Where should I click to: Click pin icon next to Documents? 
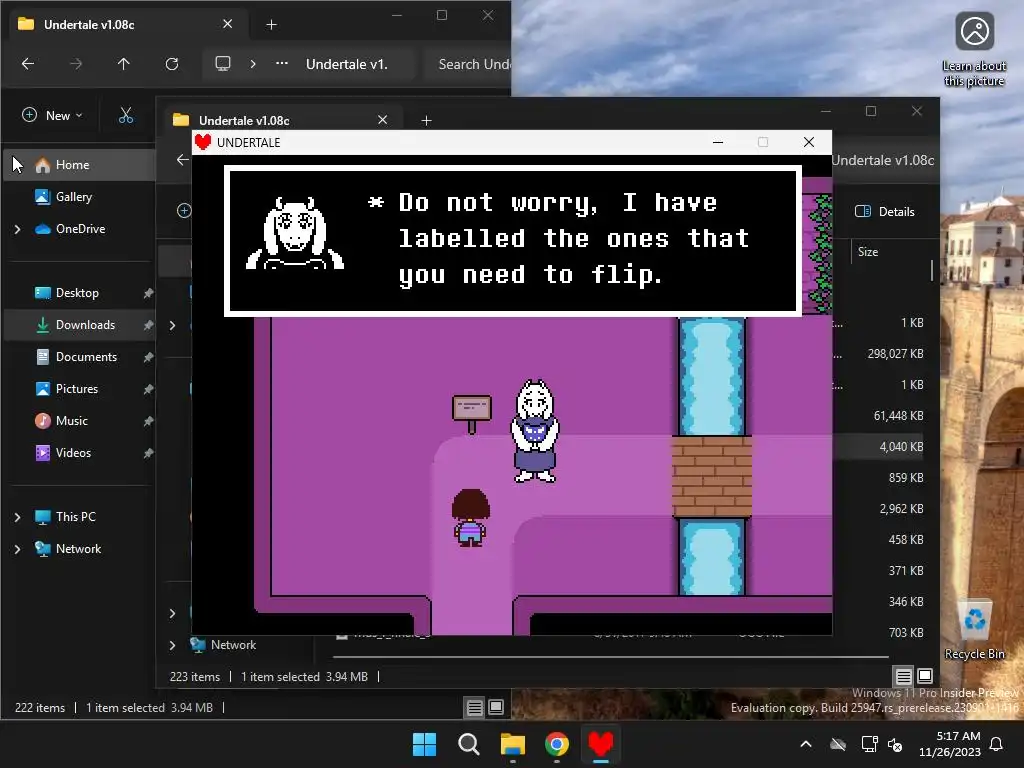pyautogui.click(x=148, y=357)
